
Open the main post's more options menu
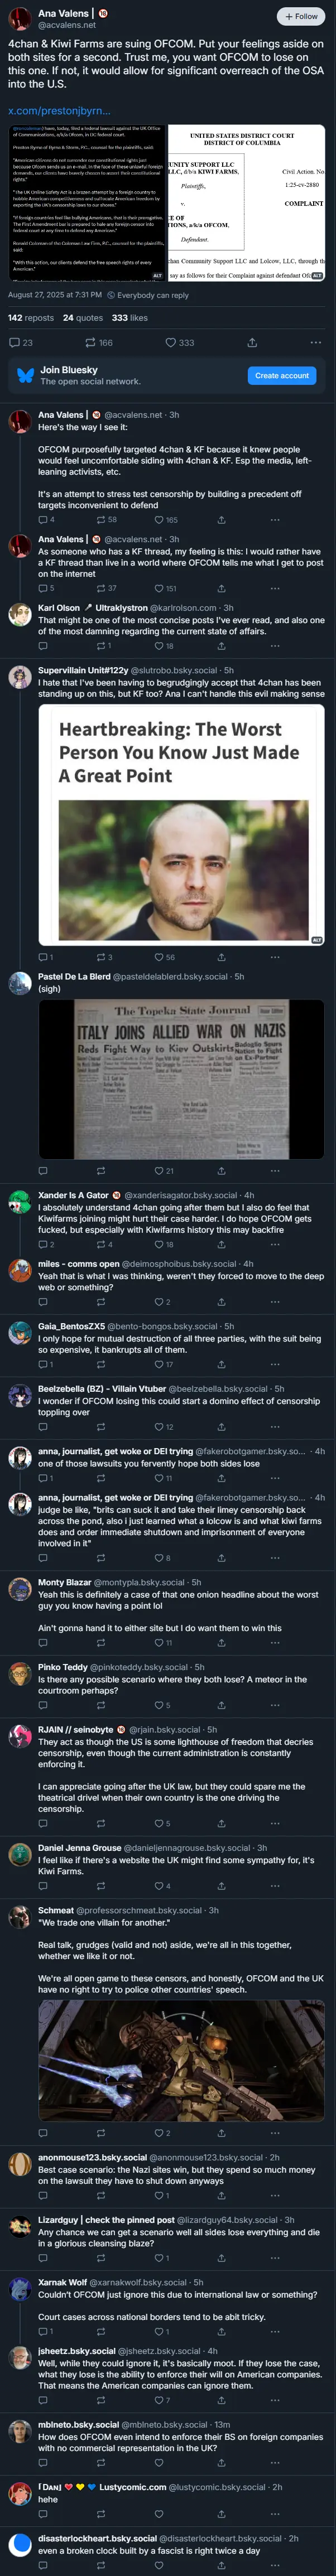[316, 342]
